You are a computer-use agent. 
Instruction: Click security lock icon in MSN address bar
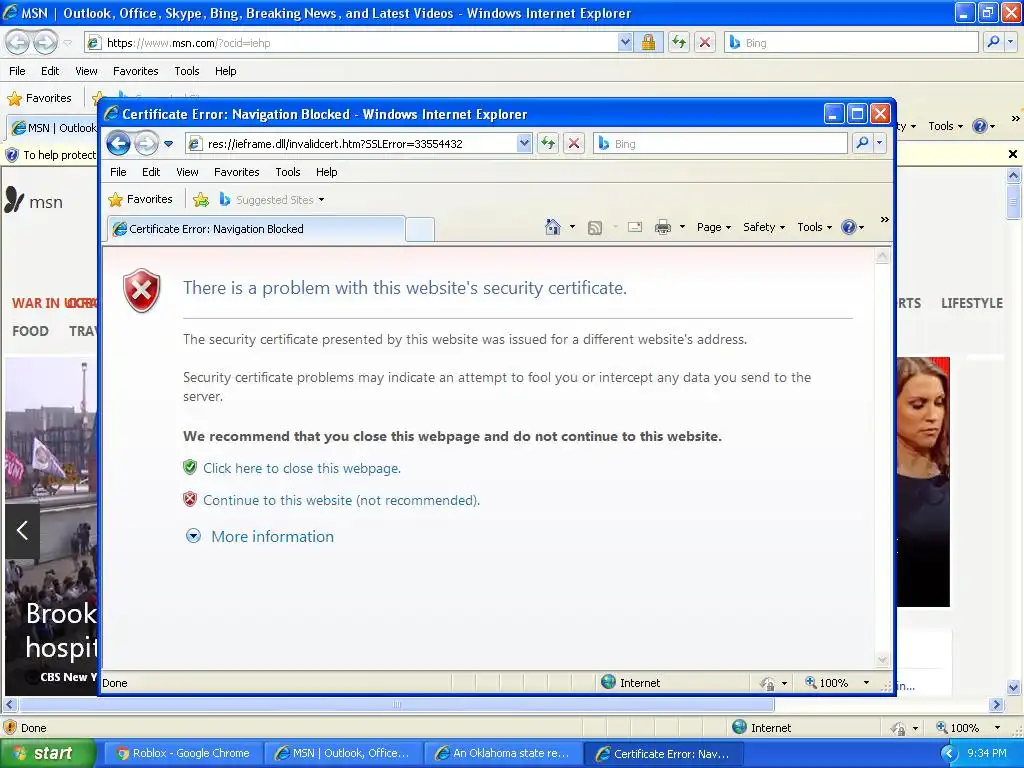click(648, 42)
